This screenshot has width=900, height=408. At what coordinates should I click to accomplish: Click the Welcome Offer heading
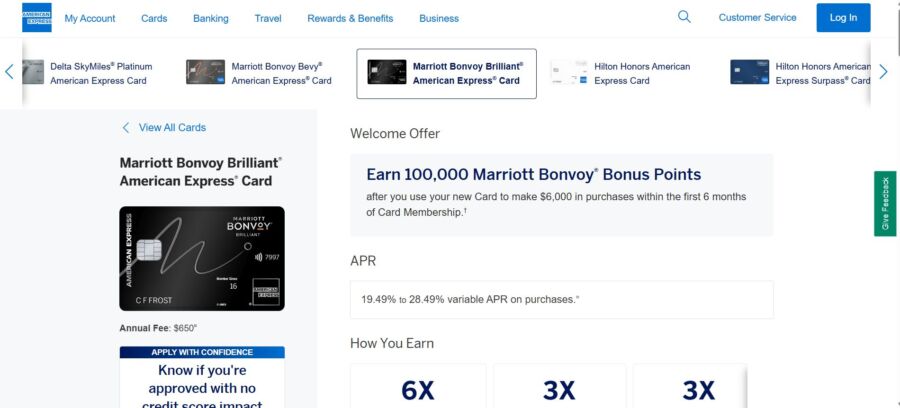[x=395, y=134]
